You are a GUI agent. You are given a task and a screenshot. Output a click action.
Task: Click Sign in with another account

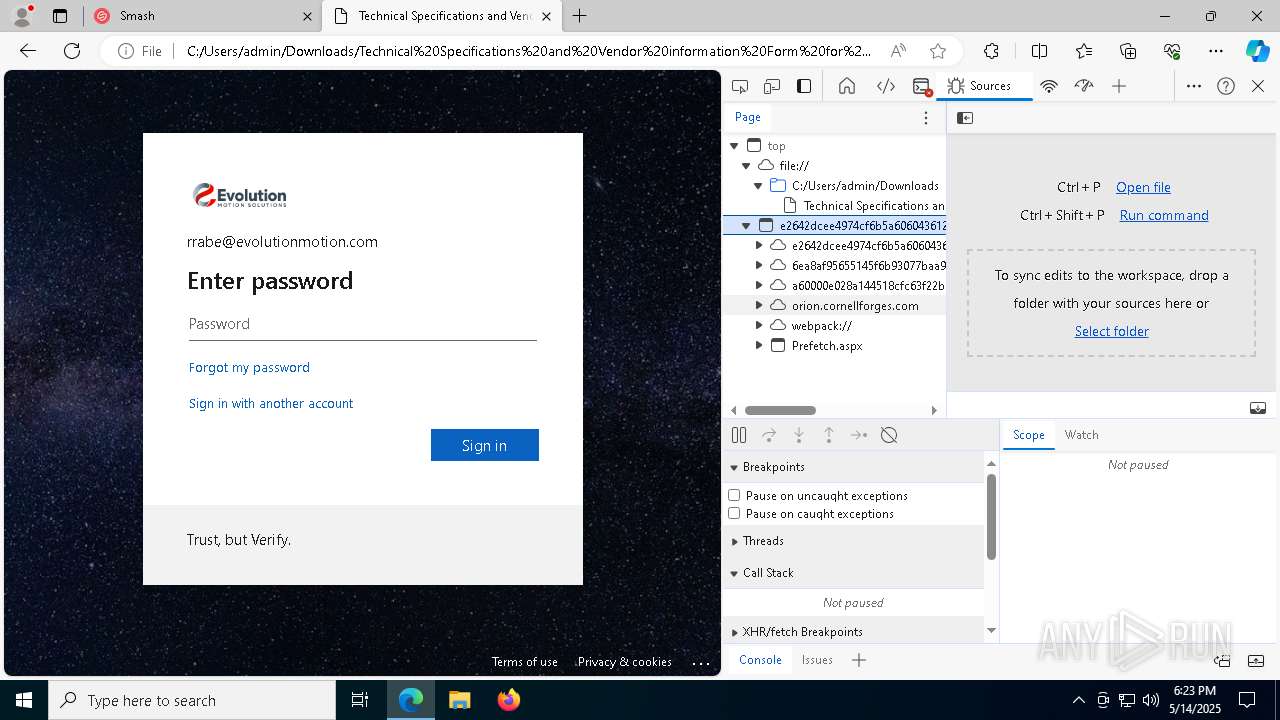point(271,403)
